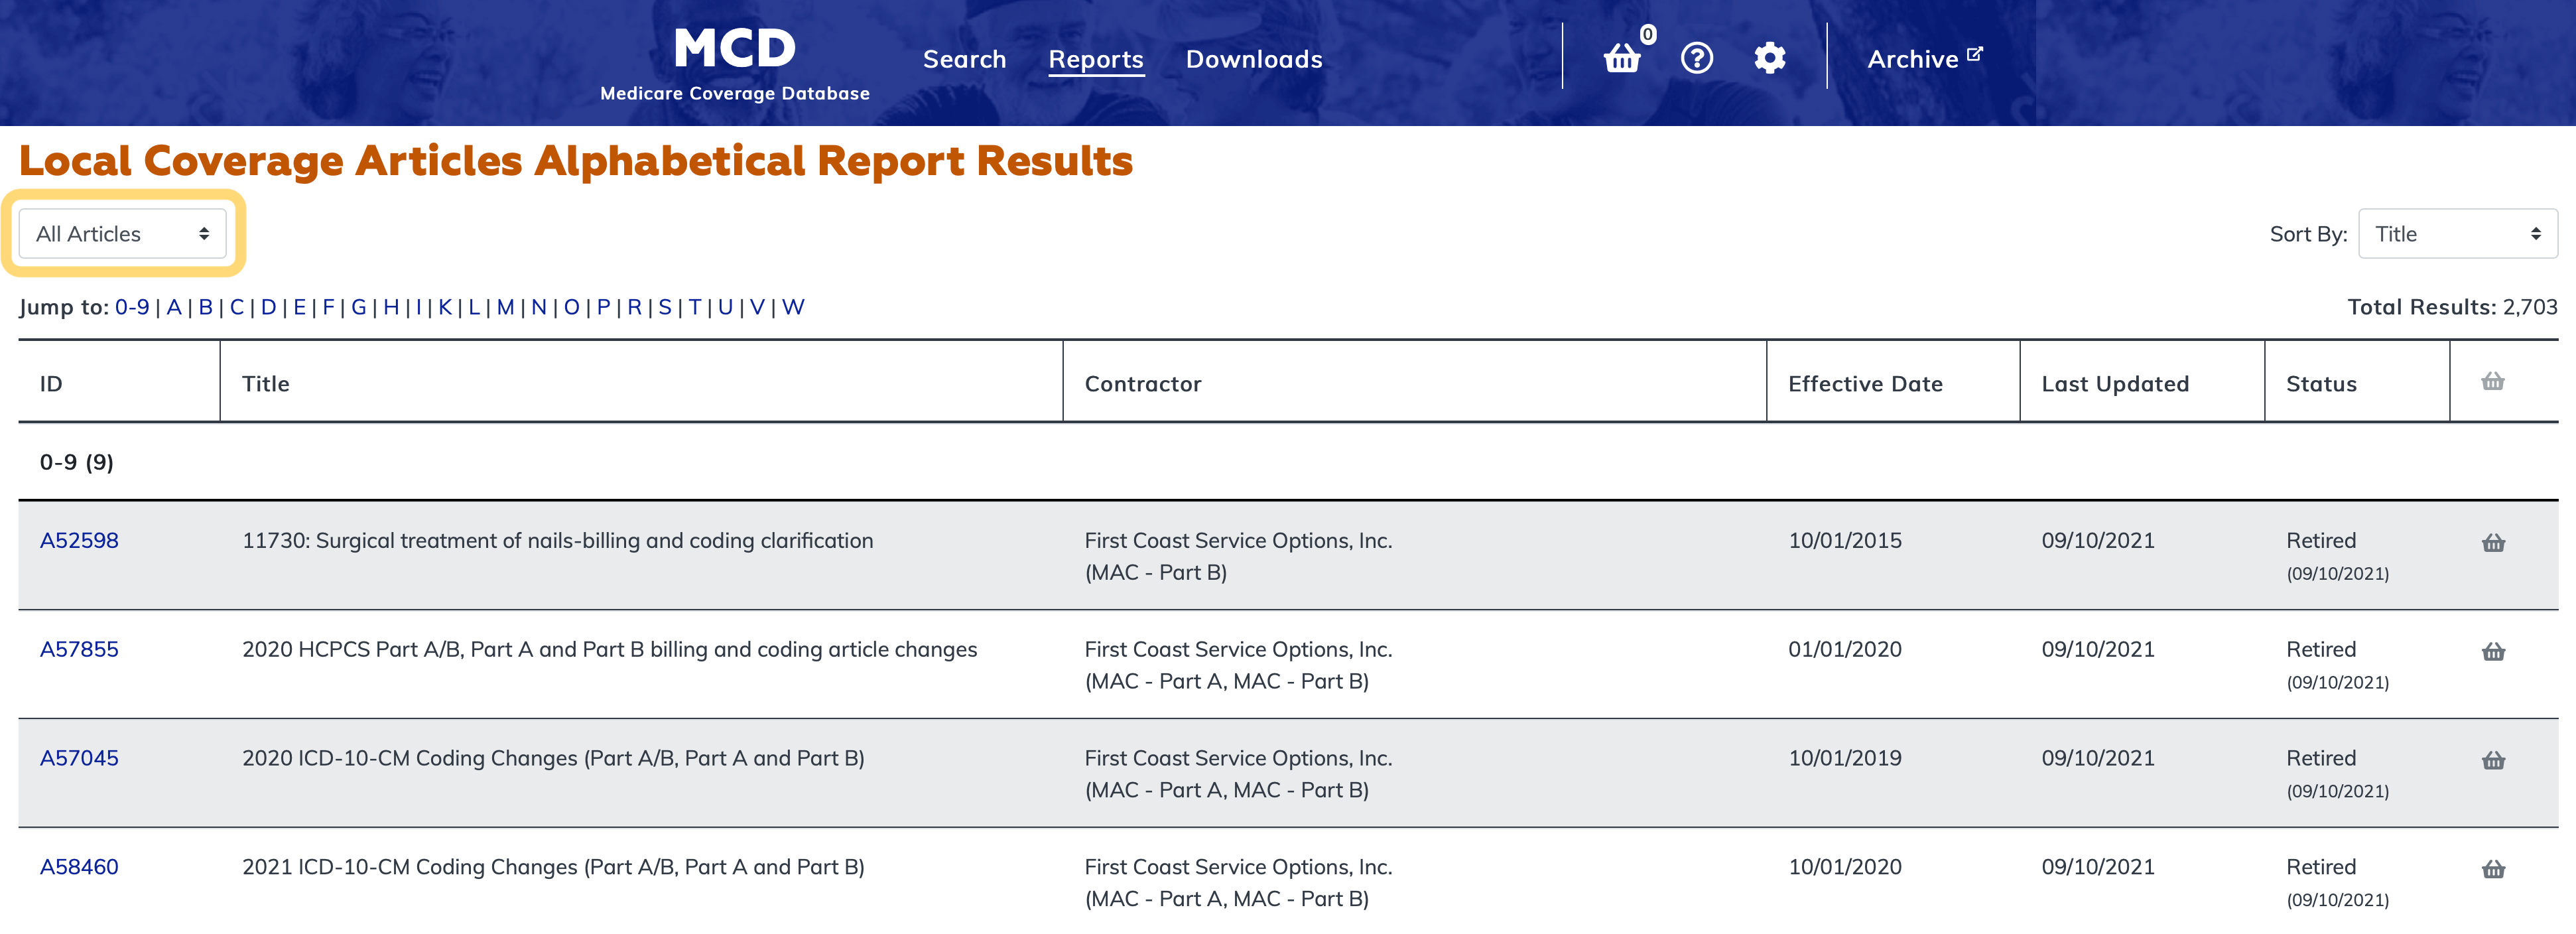Click the help question mark icon
Screen dimensions: 2576x934
[x=1696, y=59]
